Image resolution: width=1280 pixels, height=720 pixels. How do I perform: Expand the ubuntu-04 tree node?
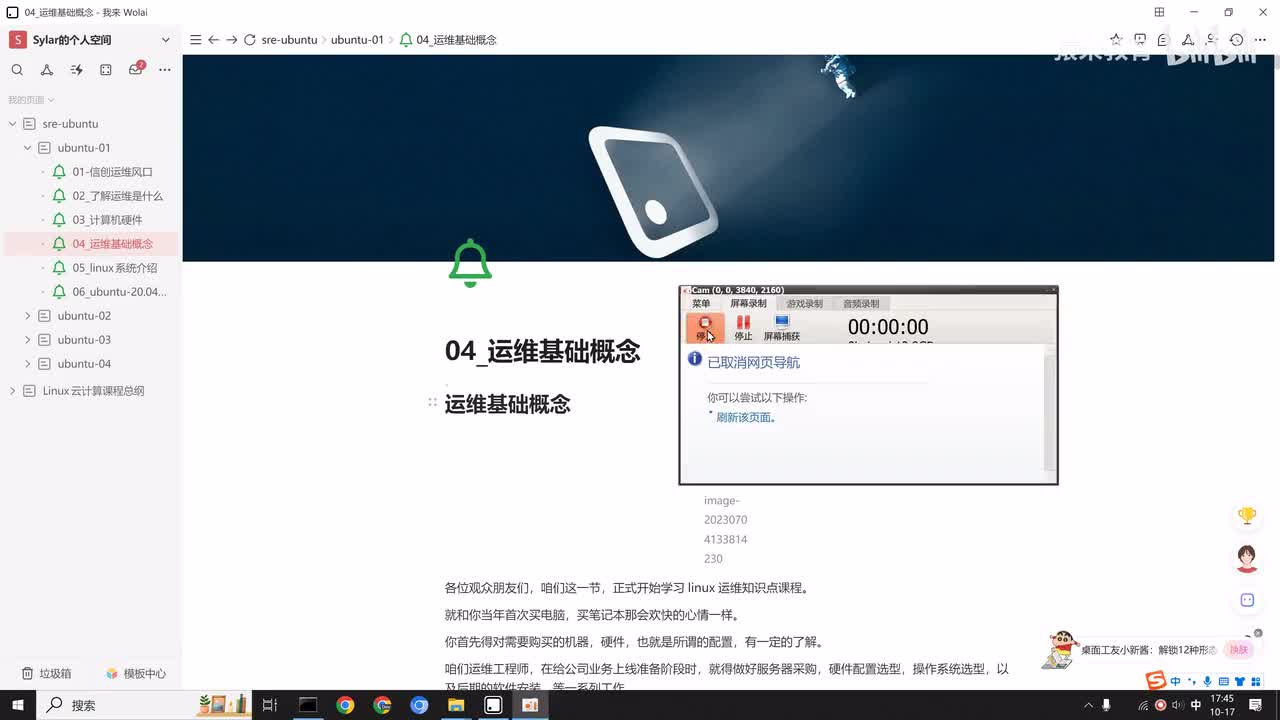tap(28, 364)
